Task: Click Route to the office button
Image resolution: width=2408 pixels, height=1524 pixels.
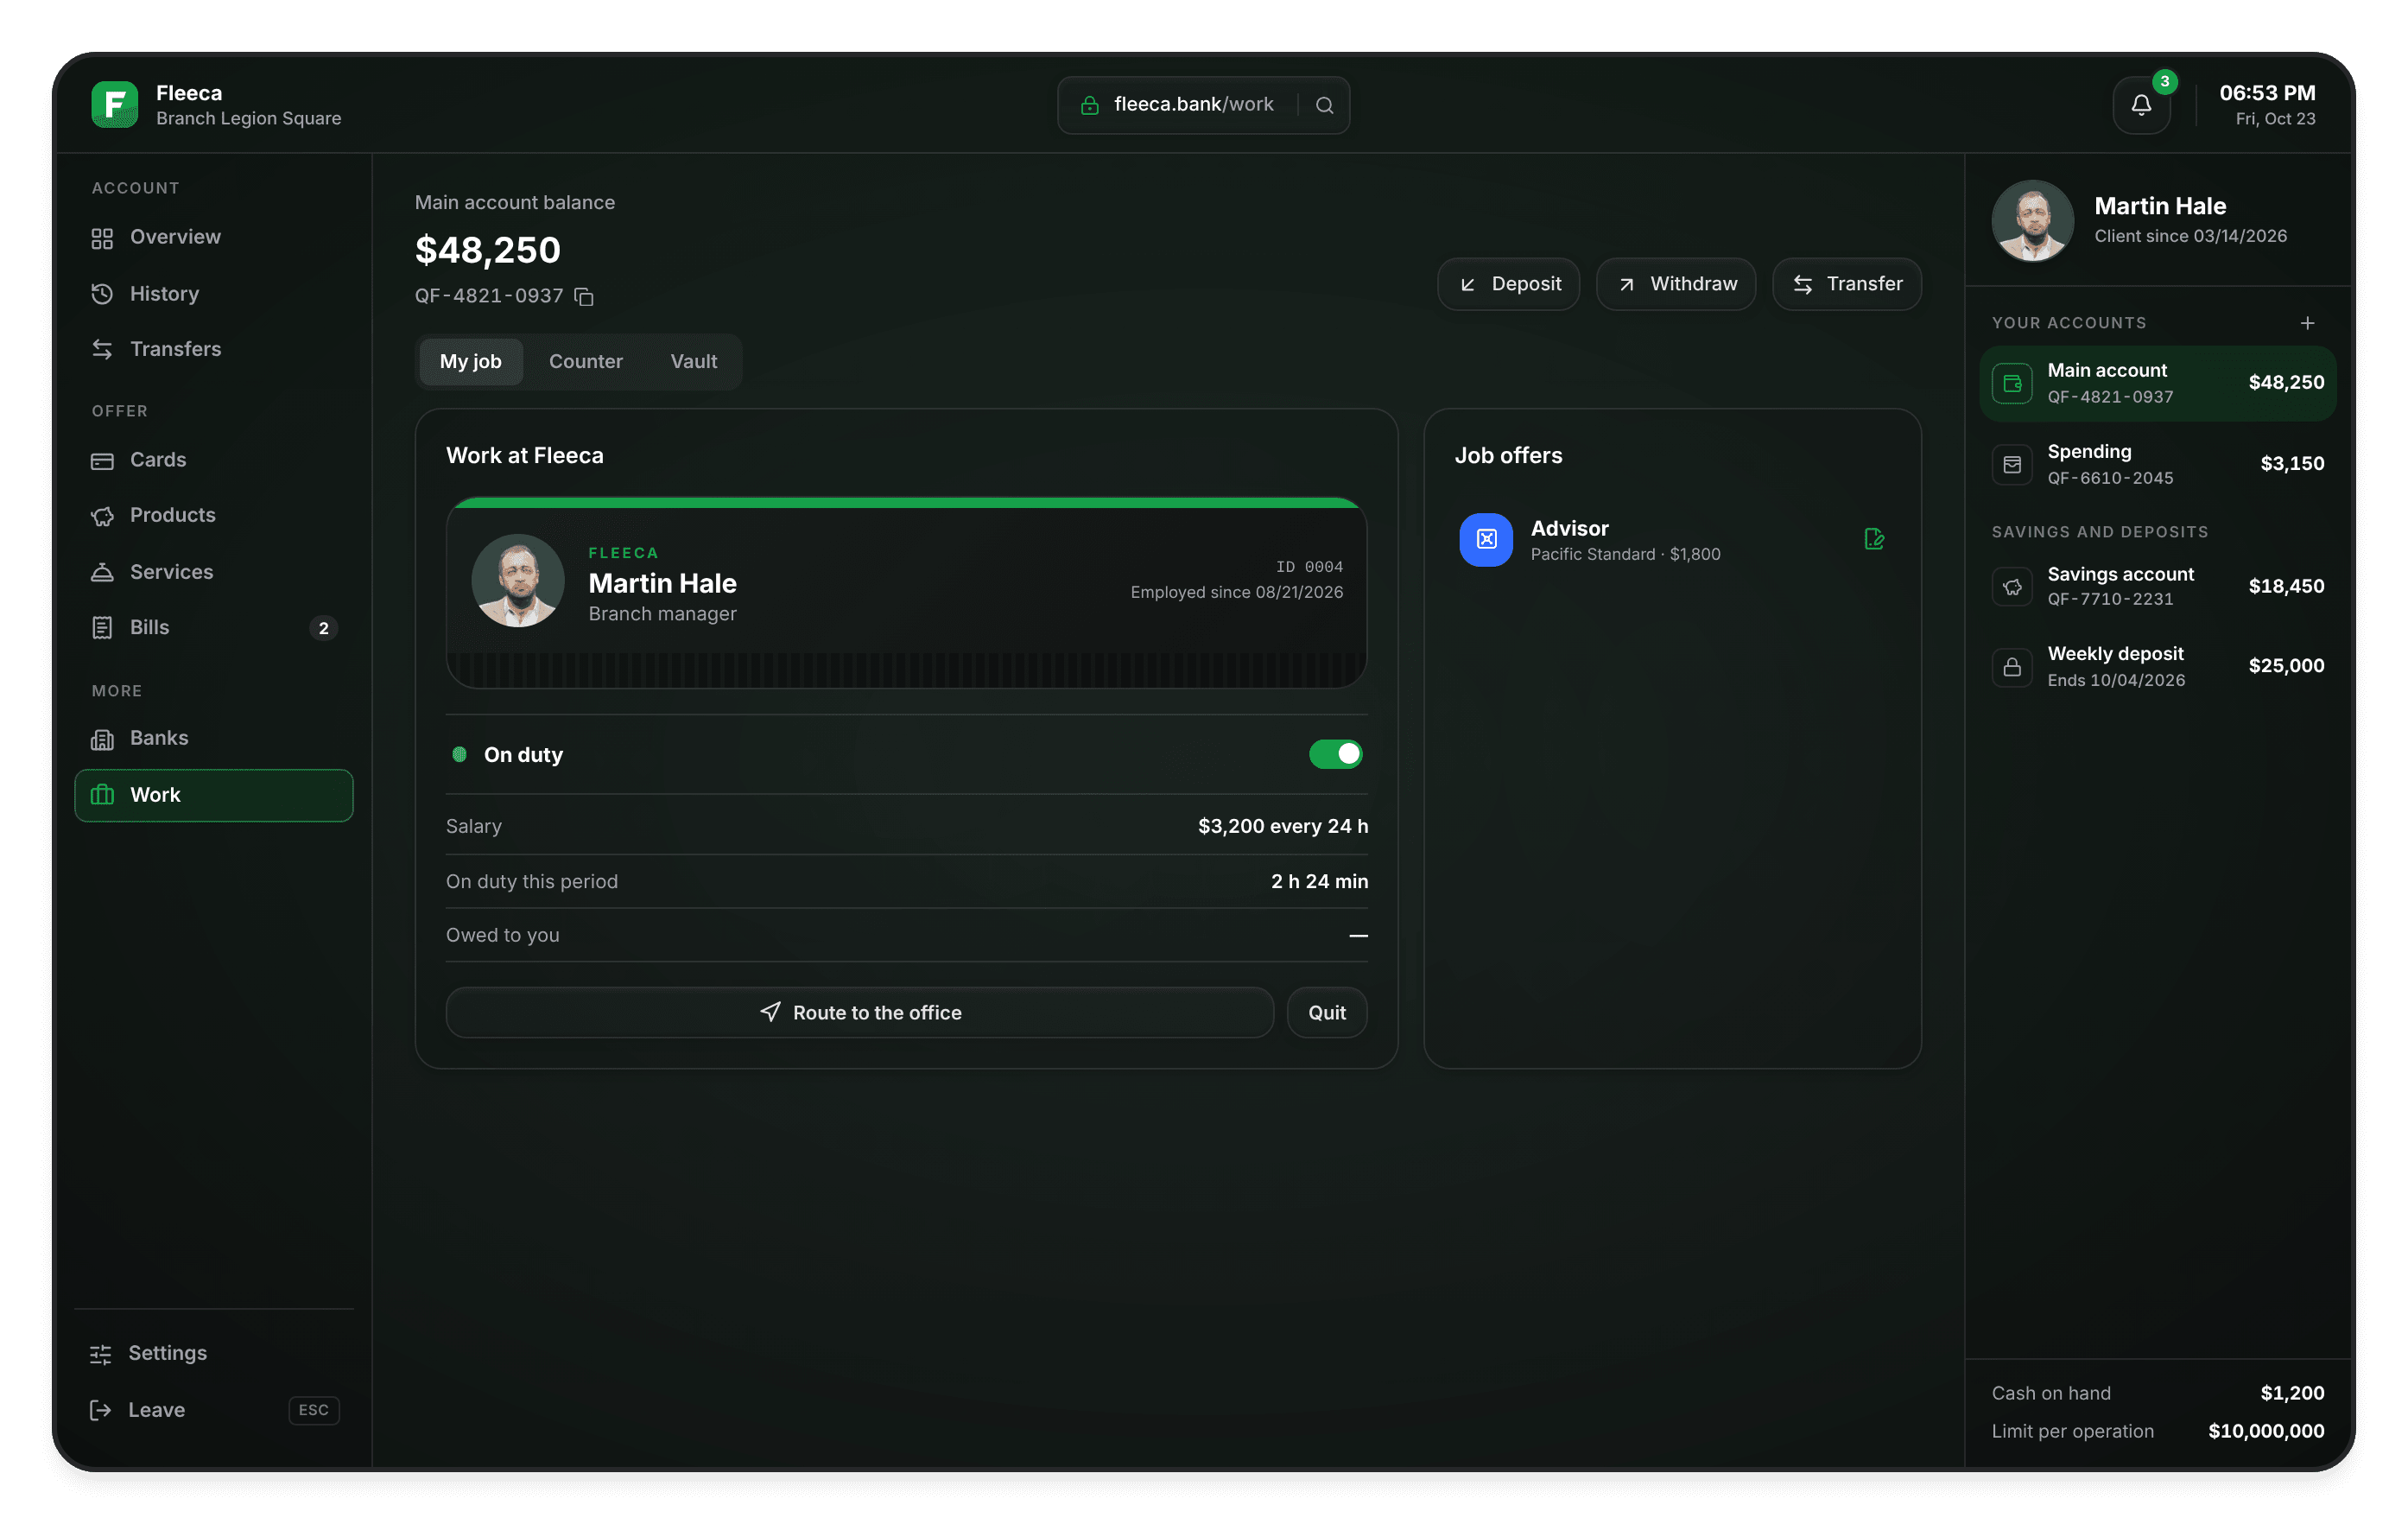Action: click(x=860, y=1013)
